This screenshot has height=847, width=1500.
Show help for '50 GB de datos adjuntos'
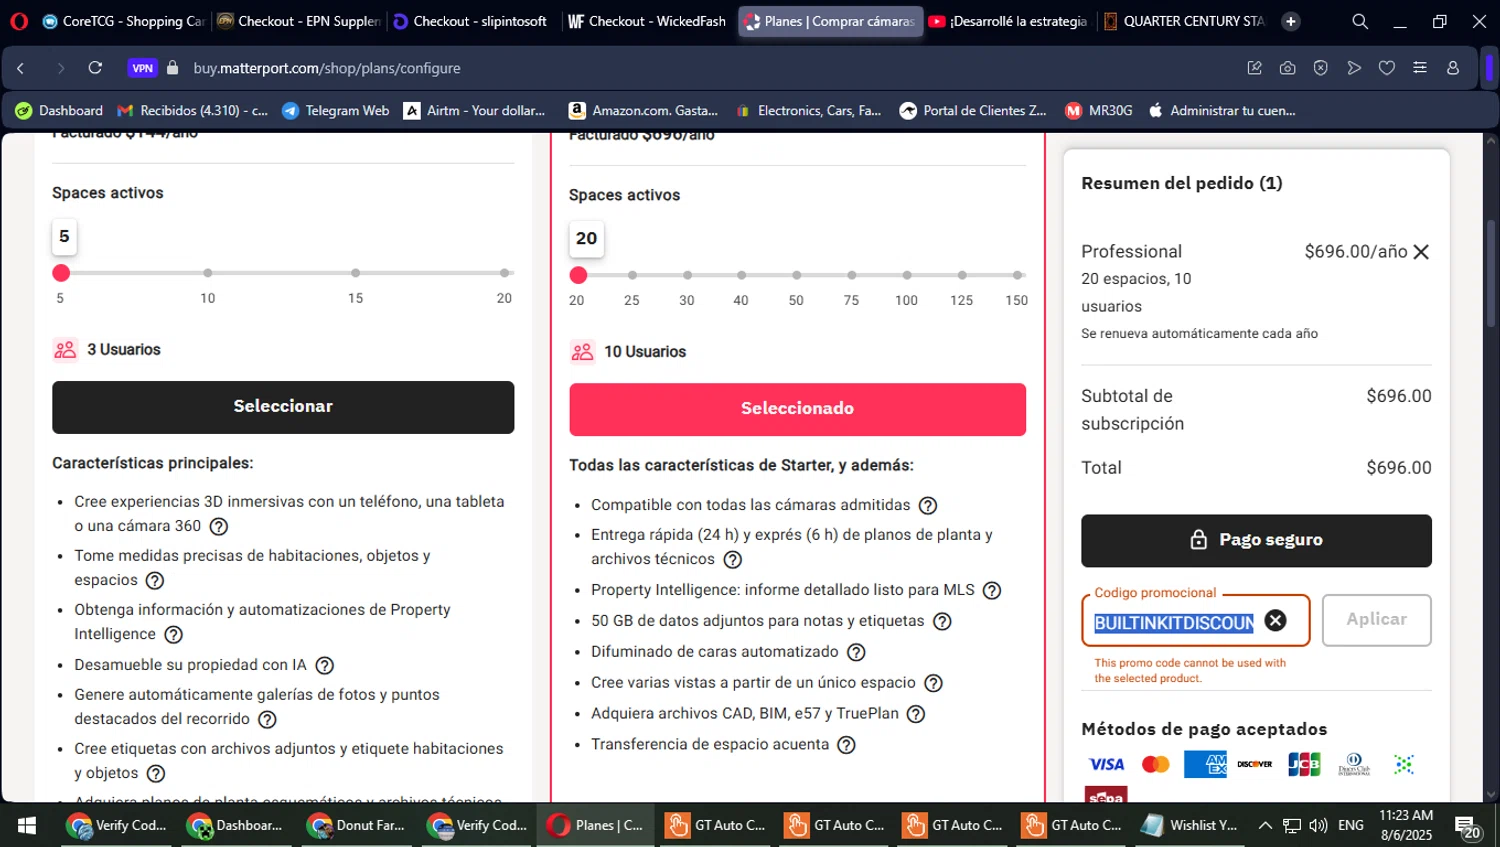pyautogui.click(x=942, y=621)
